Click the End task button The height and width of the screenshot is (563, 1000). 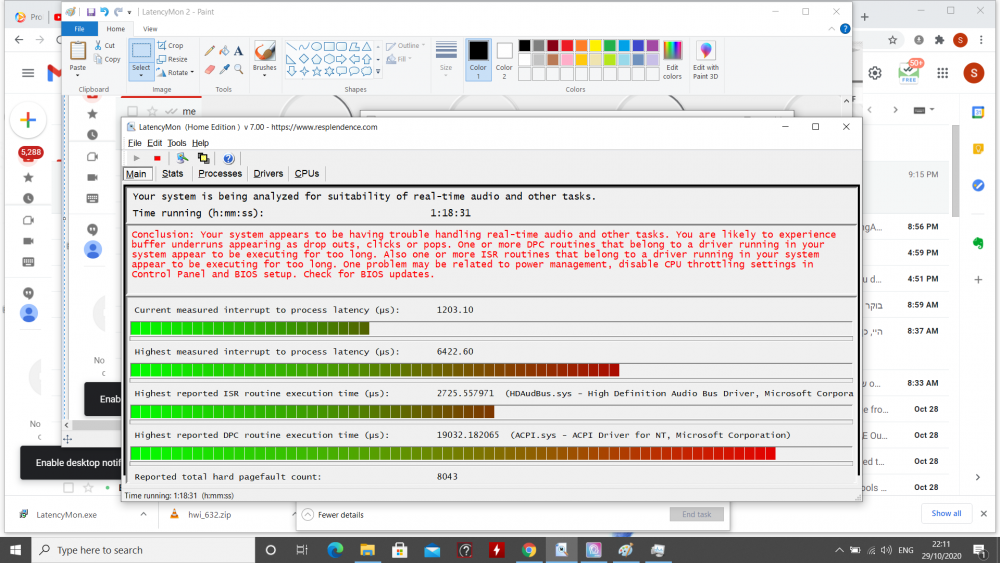[x=696, y=515]
